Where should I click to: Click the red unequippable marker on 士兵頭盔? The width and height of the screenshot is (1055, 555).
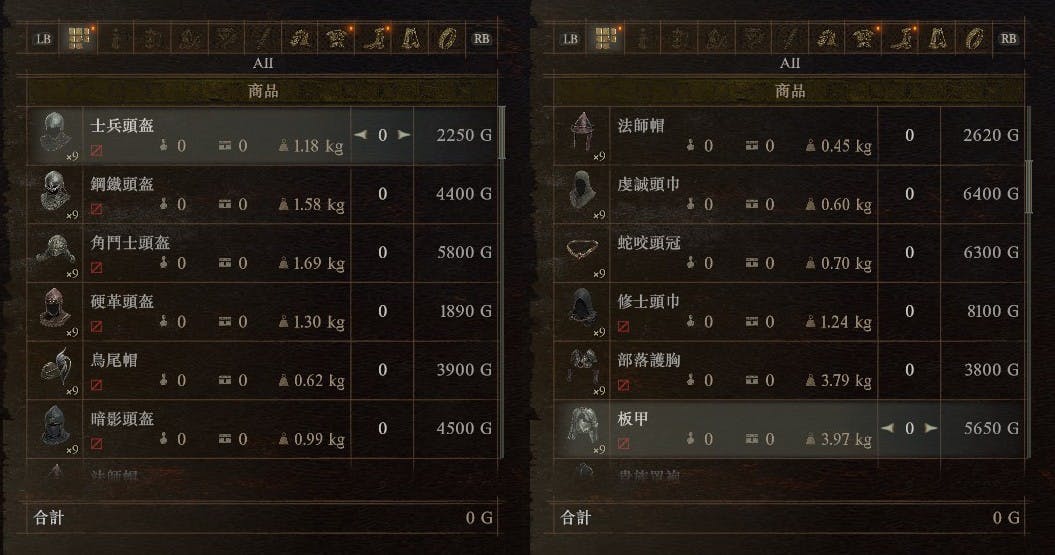click(x=97, y=150)
